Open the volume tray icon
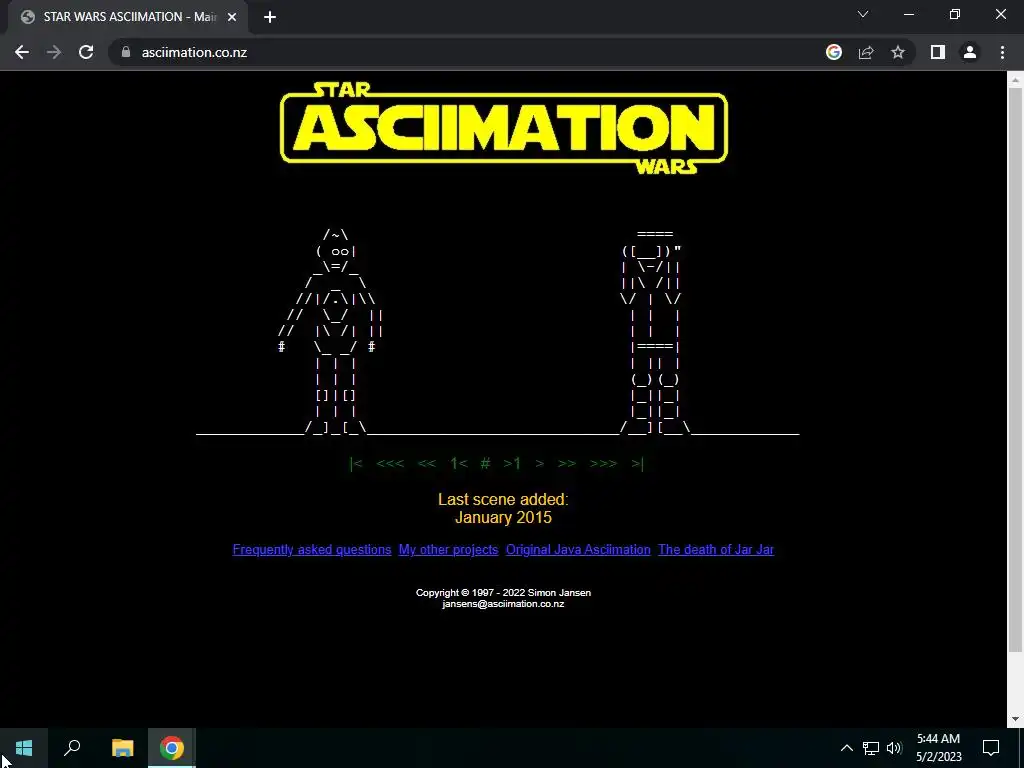The height and width of the screenshot is (768, 1024). pyautogui.click(x=894, y=748)
